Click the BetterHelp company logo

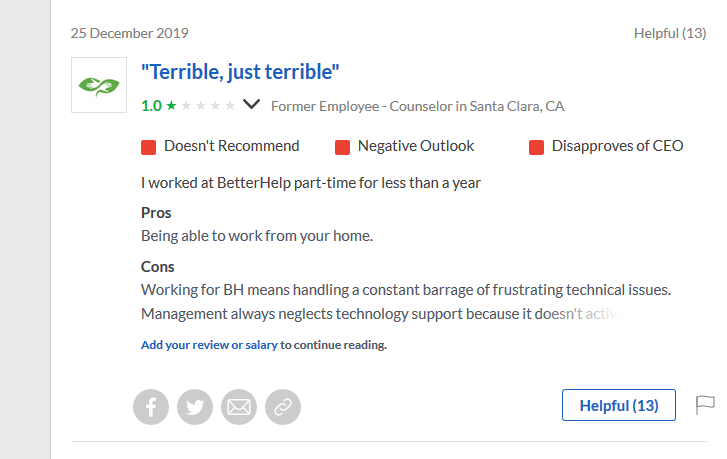pos(99,86)
